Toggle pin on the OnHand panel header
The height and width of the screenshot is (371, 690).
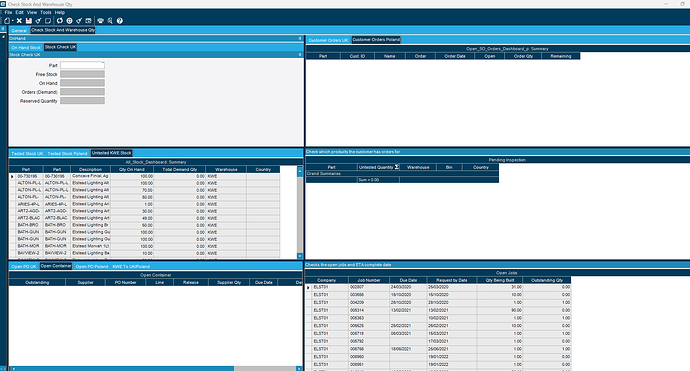pyautogui.click(x=300, y=38)
